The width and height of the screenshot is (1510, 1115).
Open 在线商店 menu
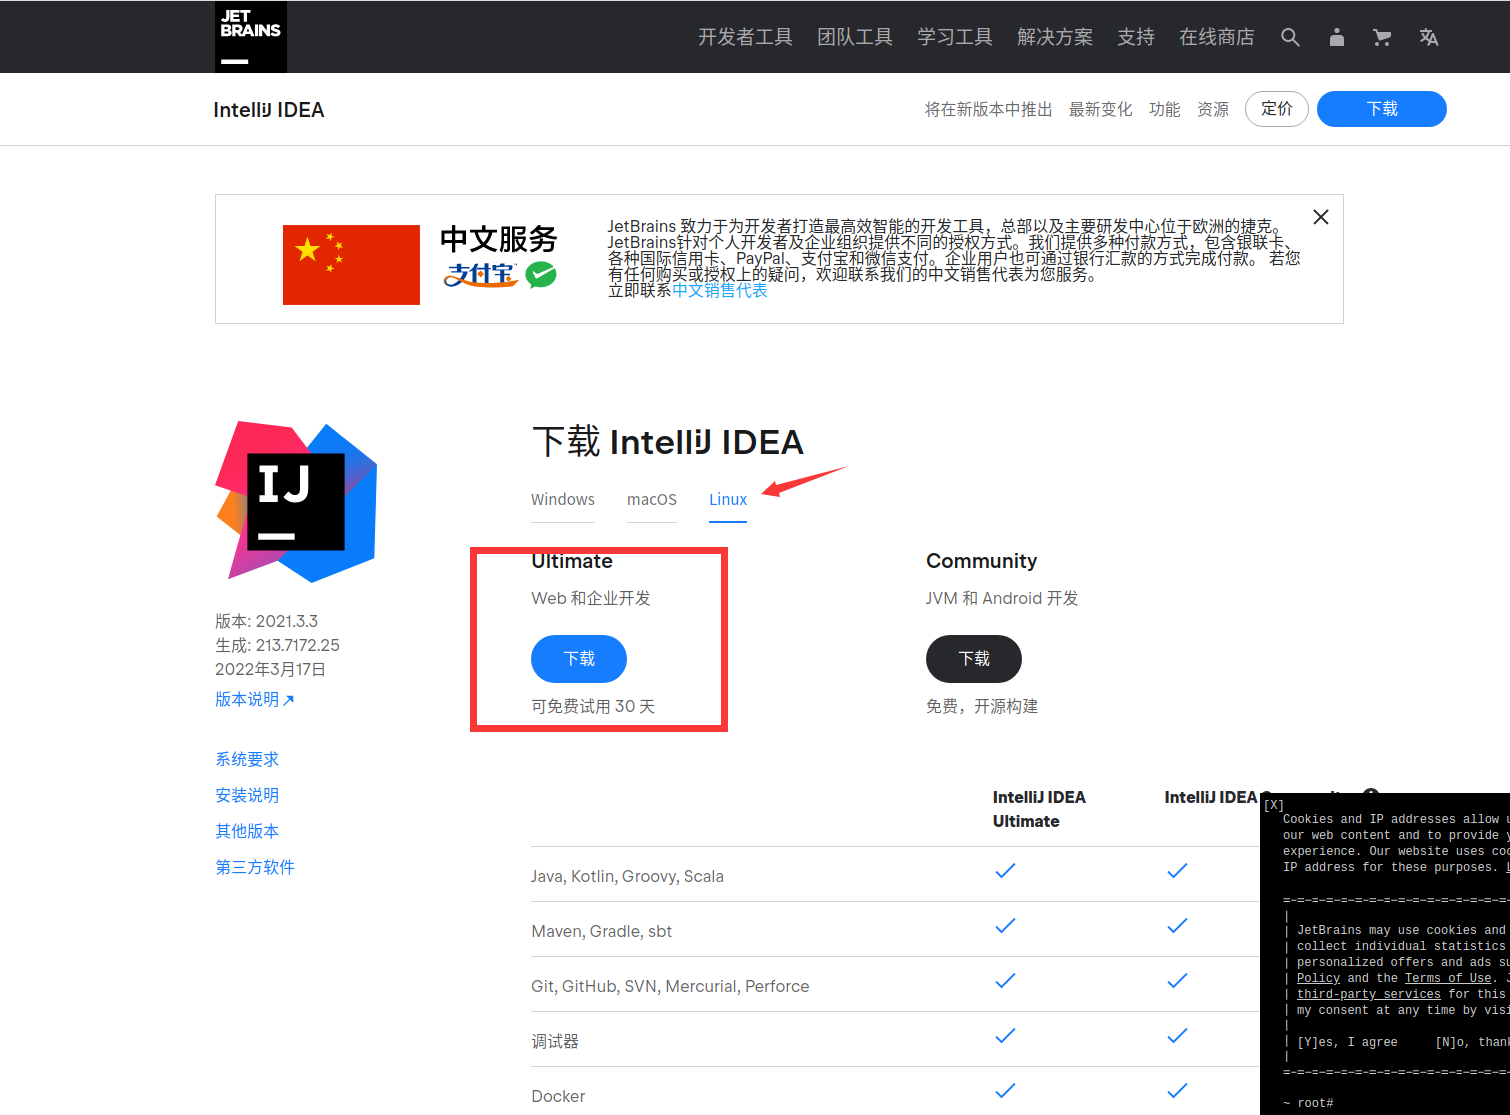coord(1217,37)
